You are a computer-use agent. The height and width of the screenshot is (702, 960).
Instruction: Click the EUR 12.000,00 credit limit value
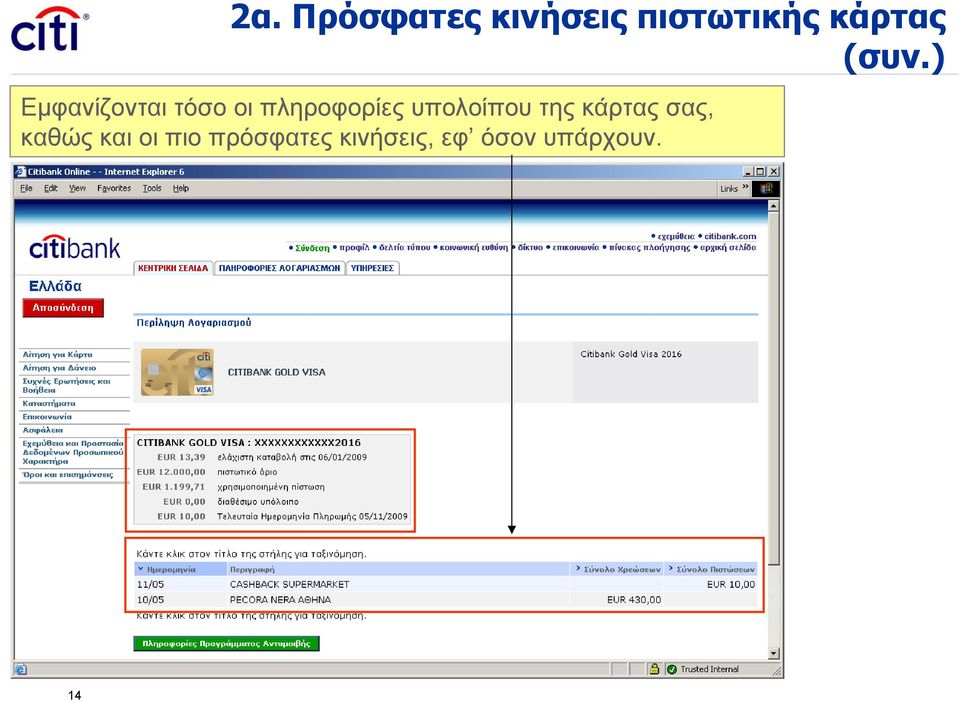[x=171, y=472]
